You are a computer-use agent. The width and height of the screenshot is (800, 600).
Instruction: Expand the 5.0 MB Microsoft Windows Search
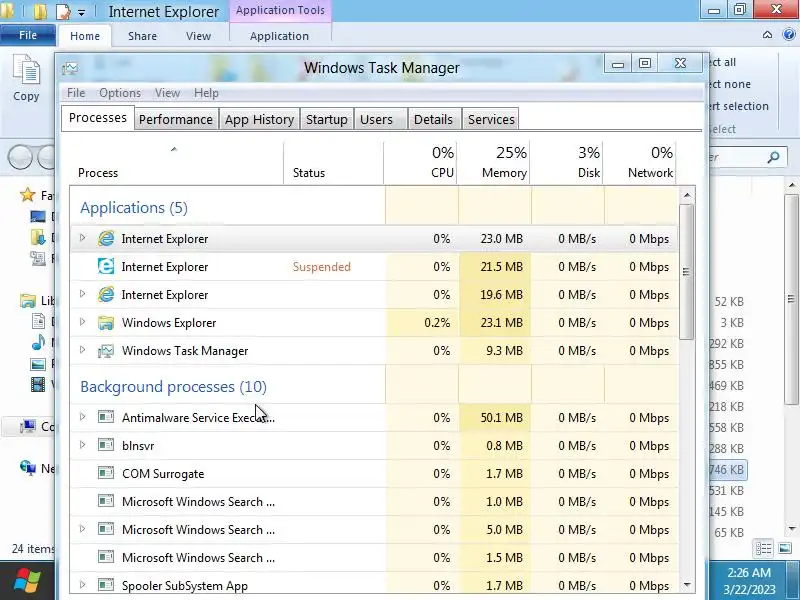(x=82, y=529)
